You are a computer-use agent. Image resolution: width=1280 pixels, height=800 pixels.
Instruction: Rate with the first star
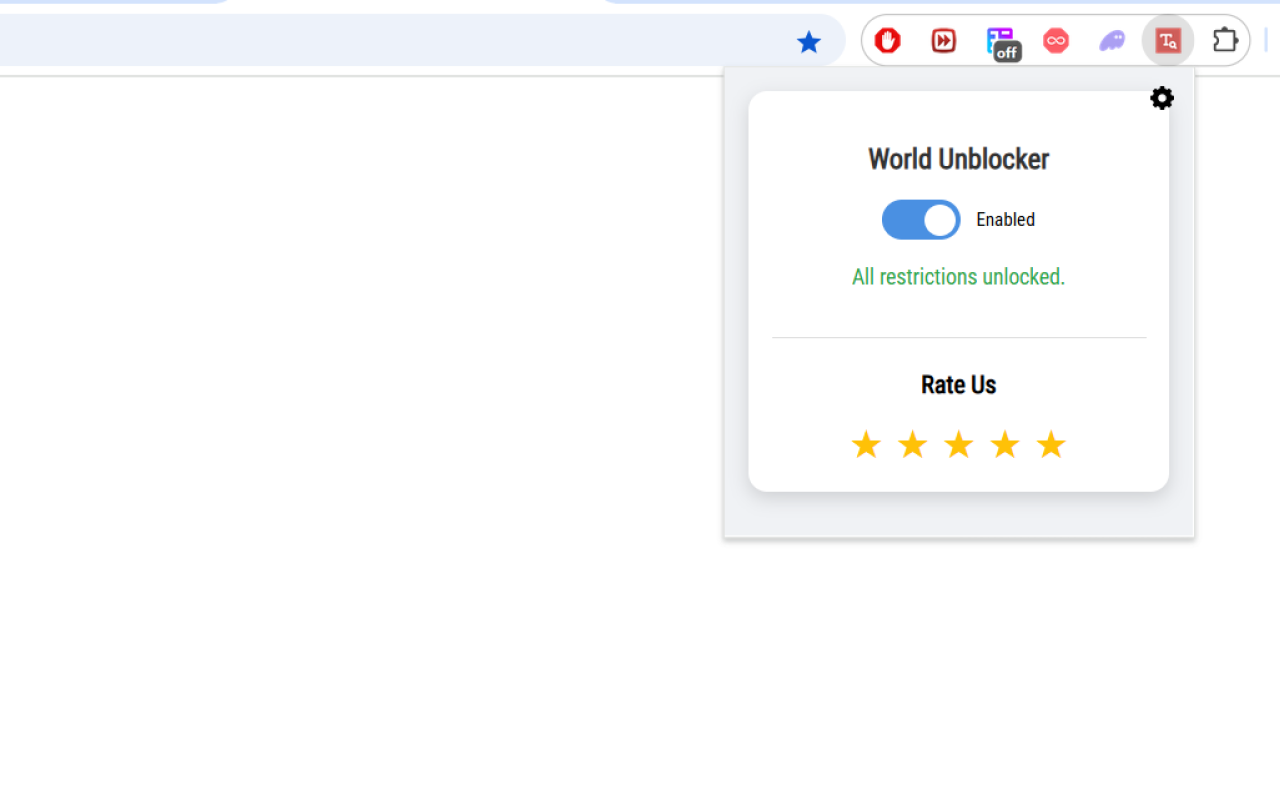[866, 445]
